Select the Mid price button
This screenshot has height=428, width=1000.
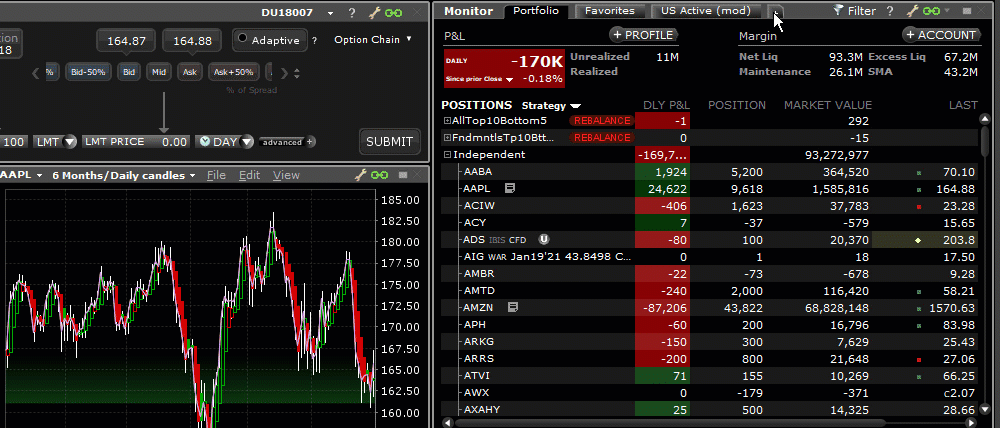[159, 72]
